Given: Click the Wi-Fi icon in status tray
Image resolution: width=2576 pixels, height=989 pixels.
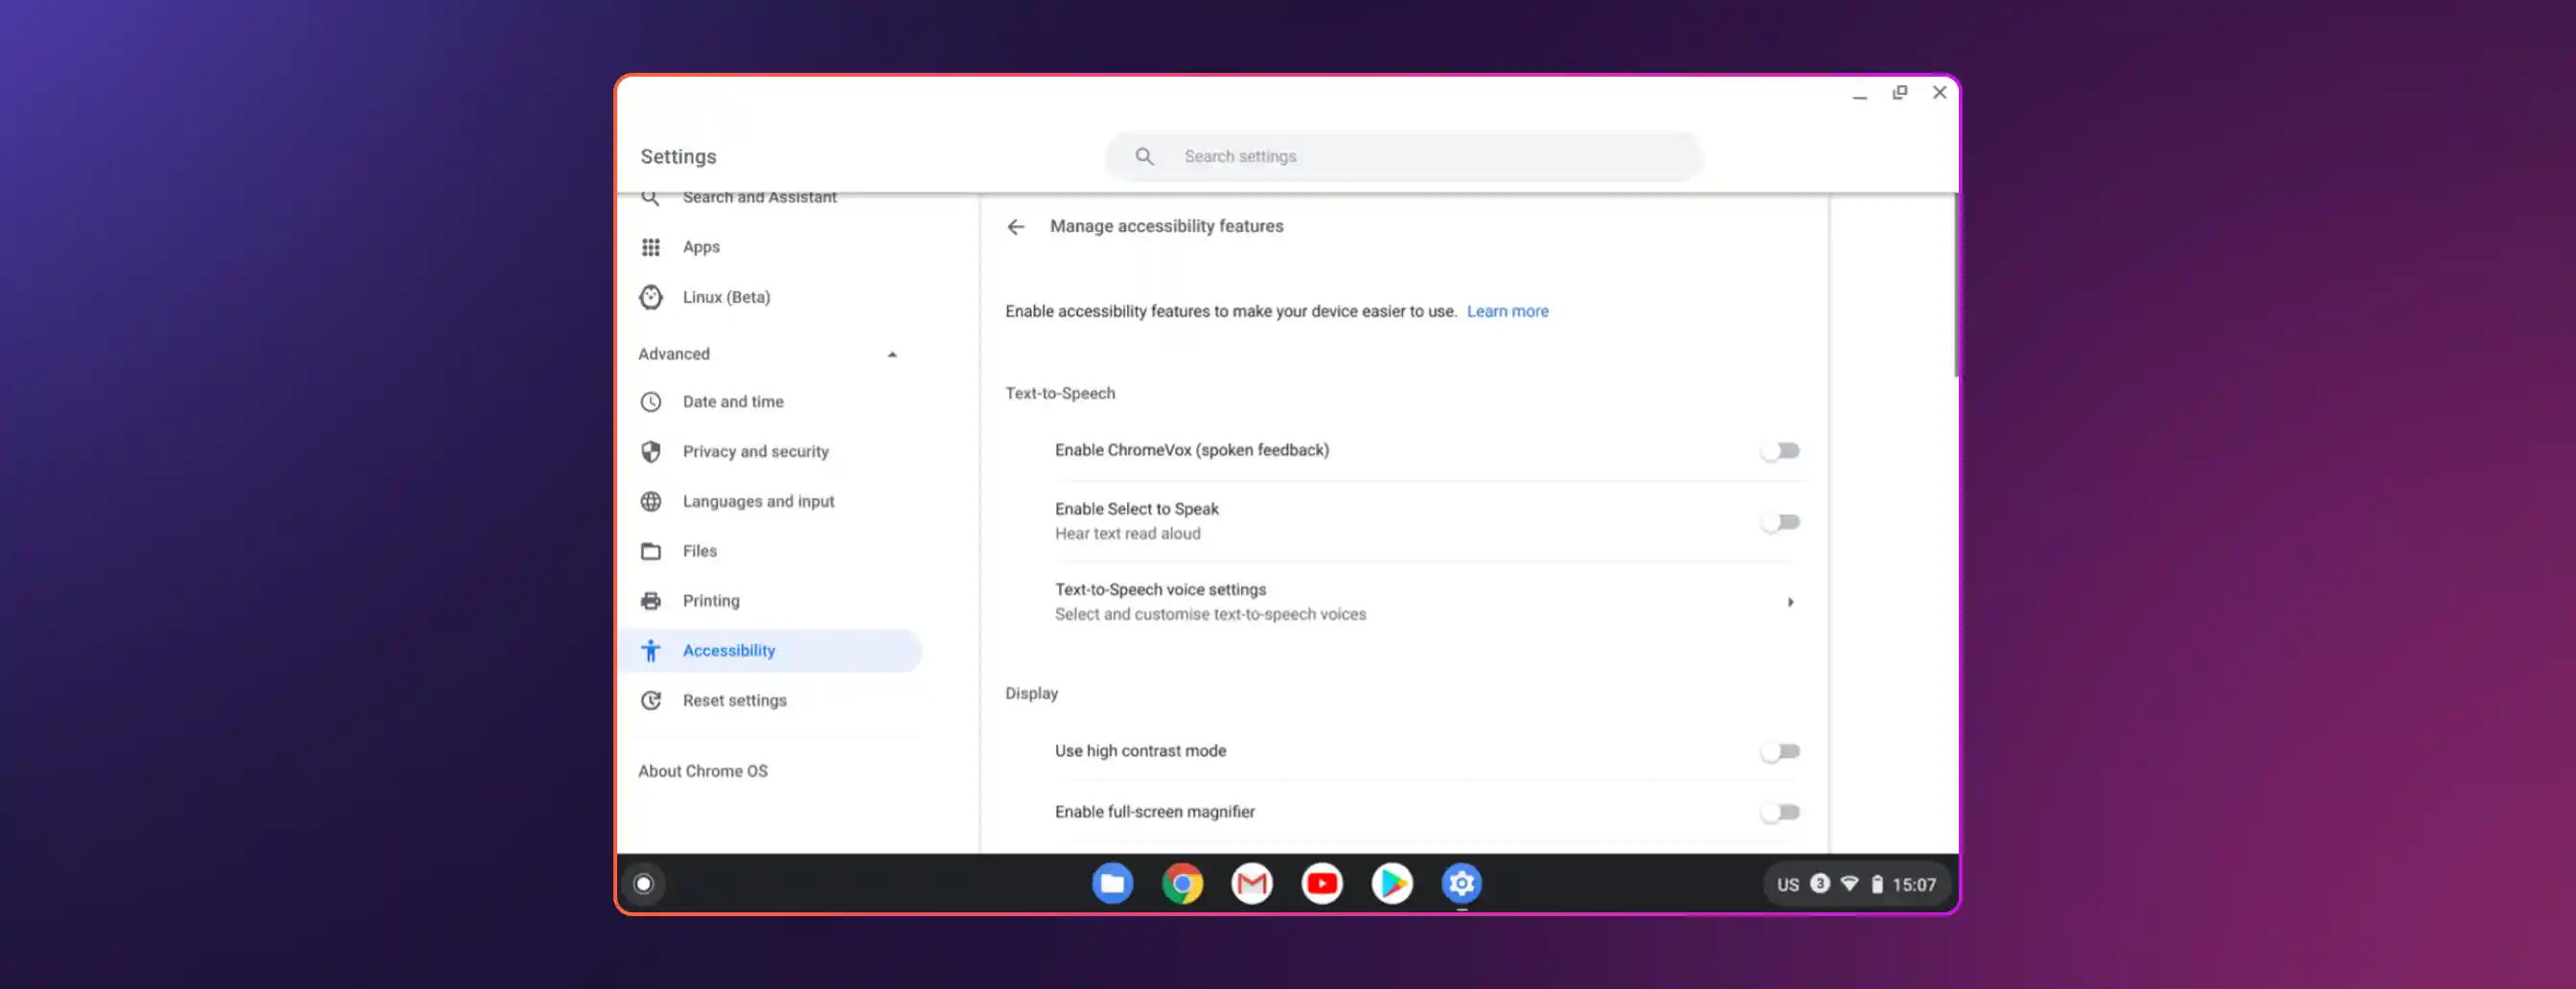Looking at the screenshot, I should point(1849,884).
